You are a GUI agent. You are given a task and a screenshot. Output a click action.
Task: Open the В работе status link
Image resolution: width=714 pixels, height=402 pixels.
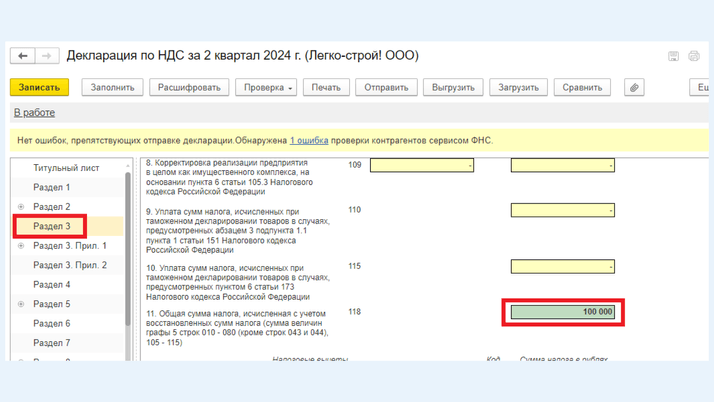click(x=35, y=113)
